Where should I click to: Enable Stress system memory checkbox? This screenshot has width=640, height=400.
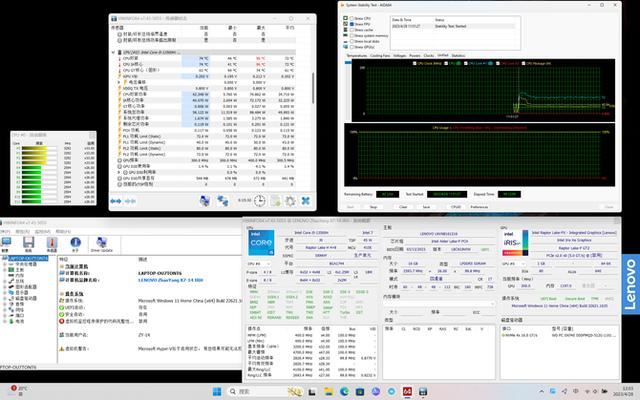point(349,36)
